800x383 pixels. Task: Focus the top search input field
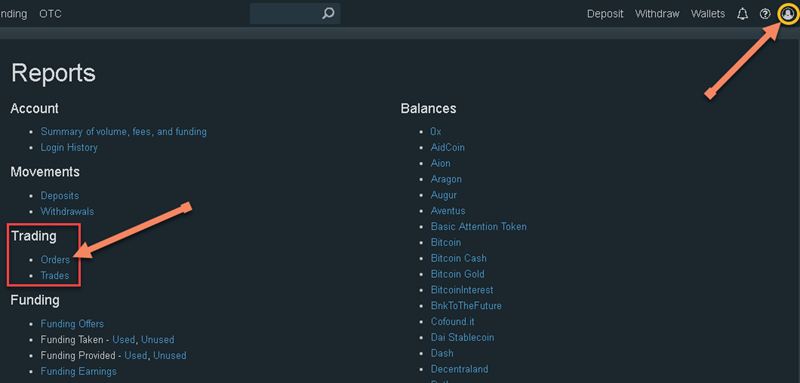click(x=295, y=13)
